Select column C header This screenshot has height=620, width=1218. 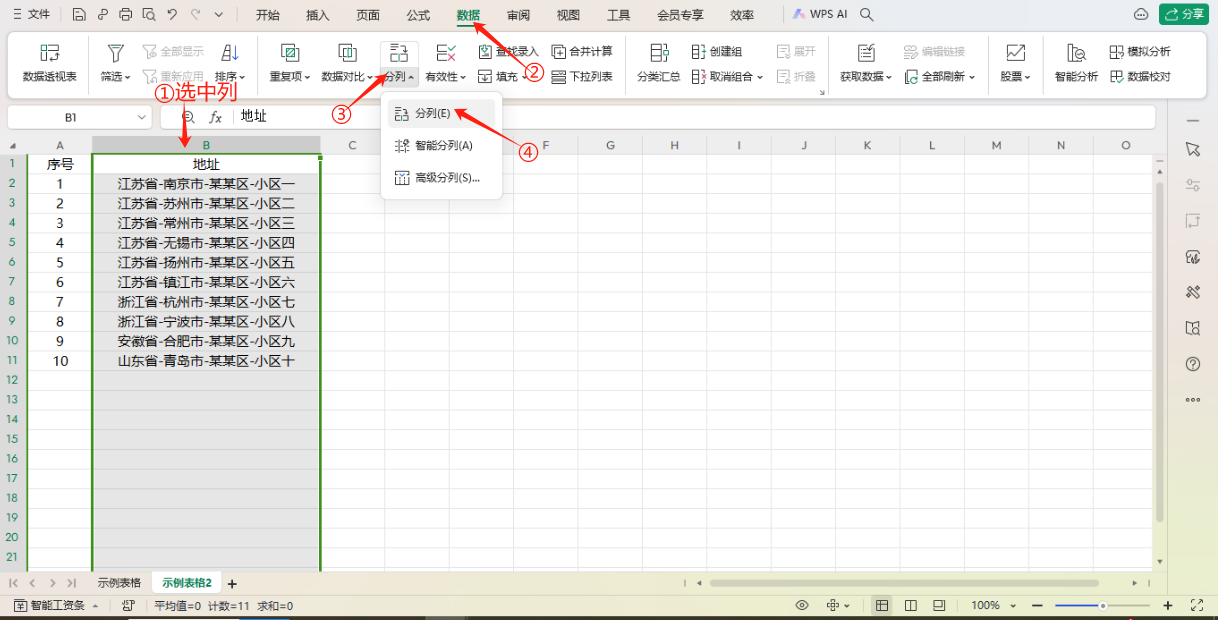353,146
